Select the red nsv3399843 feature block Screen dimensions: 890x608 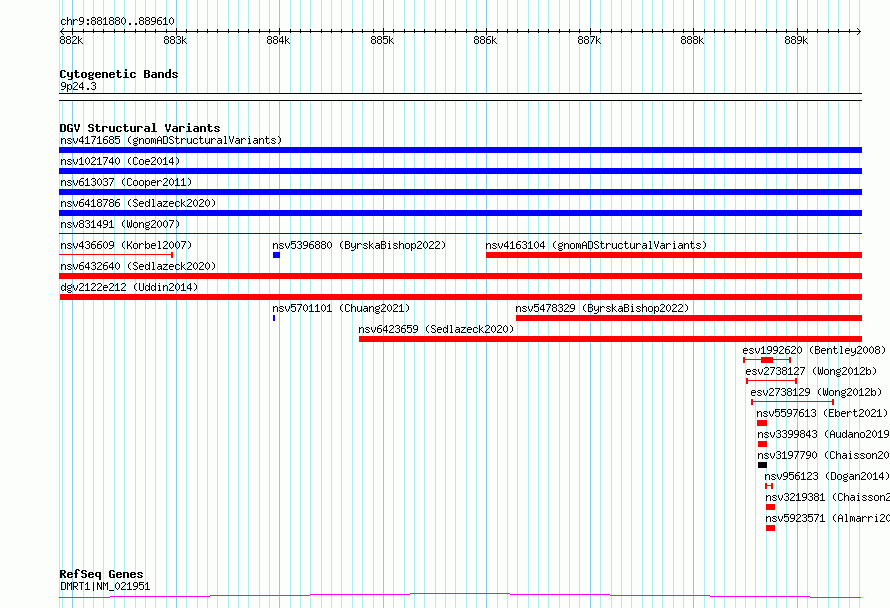(x=762, y=444)
